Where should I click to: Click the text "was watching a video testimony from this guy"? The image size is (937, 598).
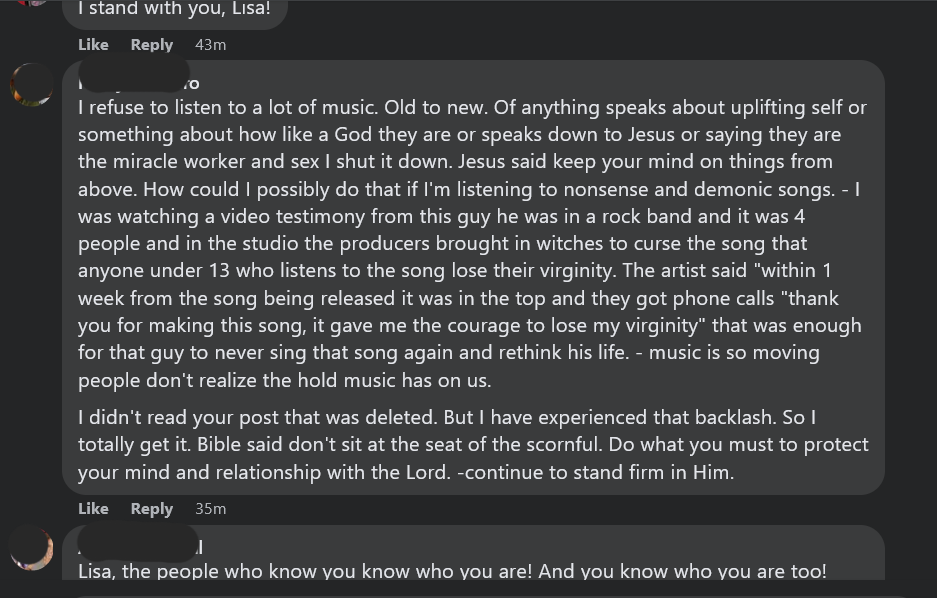(222, 216)
